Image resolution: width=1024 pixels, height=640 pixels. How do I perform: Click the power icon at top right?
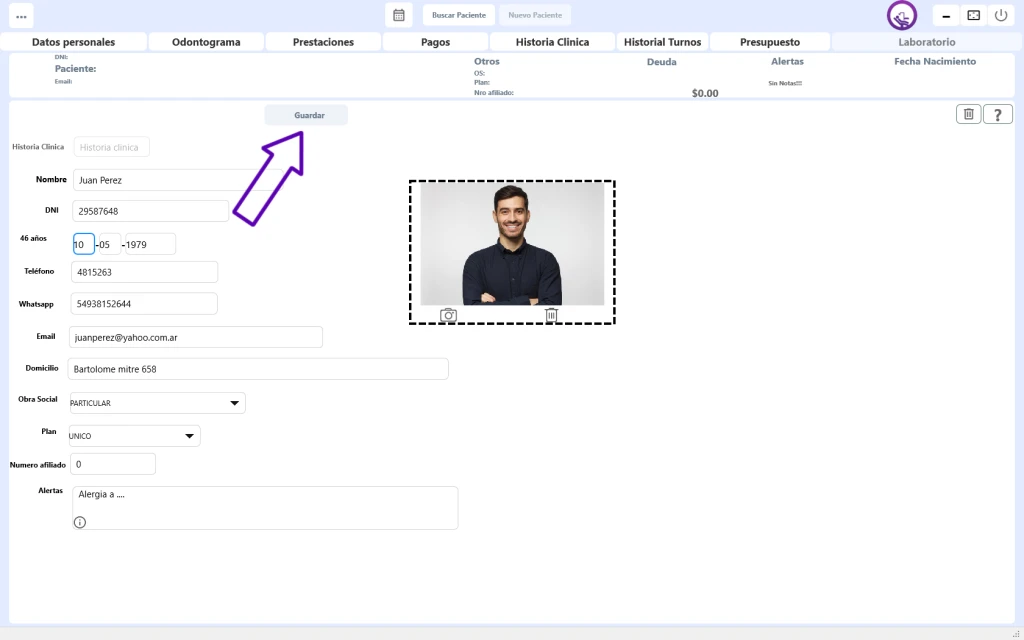(1001, 15)
